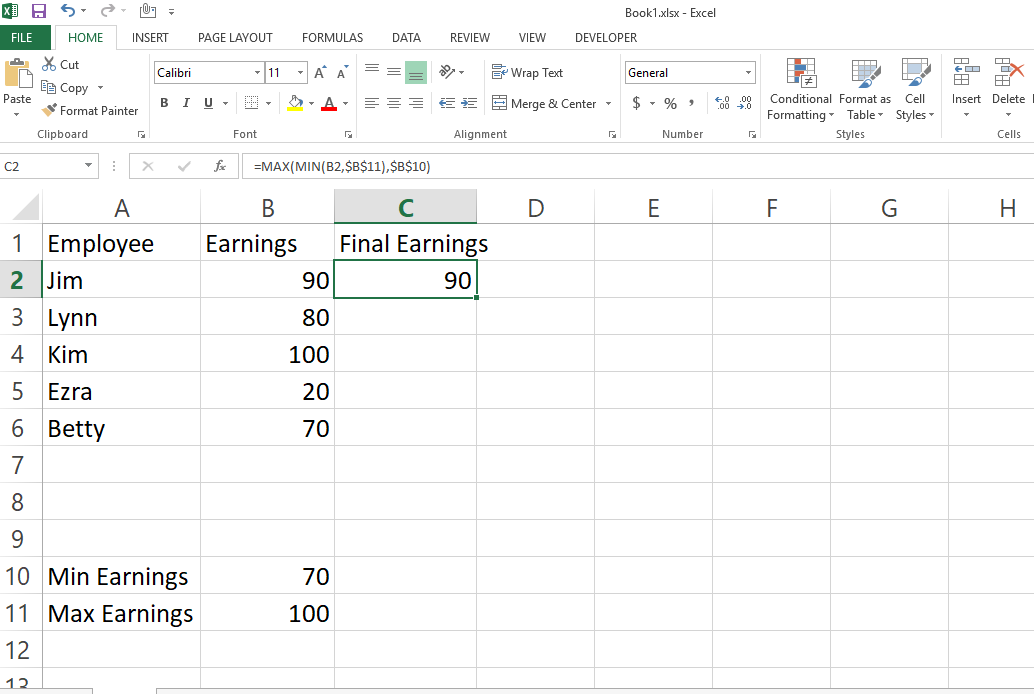Click the Insert Function fx button
Screen dimensions: 1034x694
coord(220,166)
